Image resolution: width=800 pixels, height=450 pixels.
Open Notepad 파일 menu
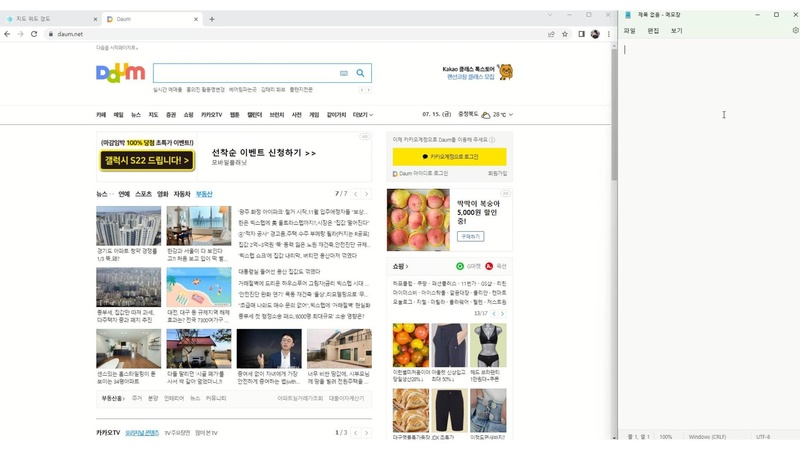[x=630, y=31]
